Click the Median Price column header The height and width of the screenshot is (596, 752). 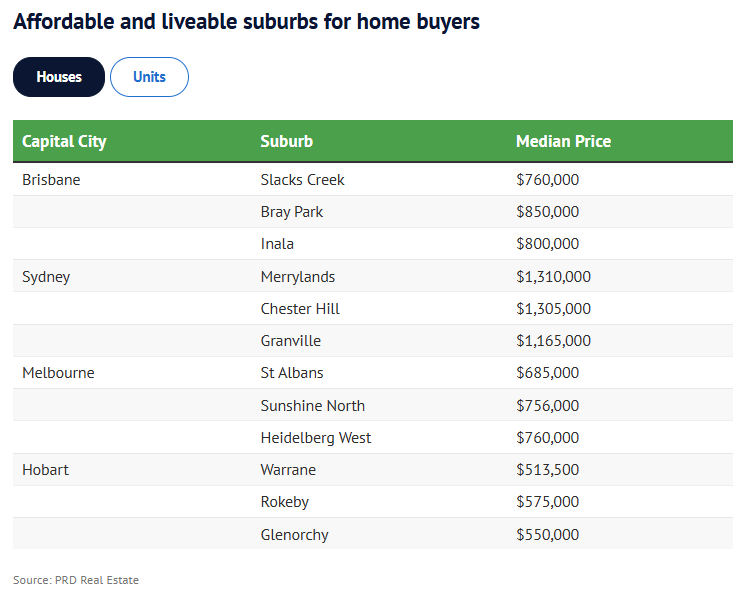(563, 141)
